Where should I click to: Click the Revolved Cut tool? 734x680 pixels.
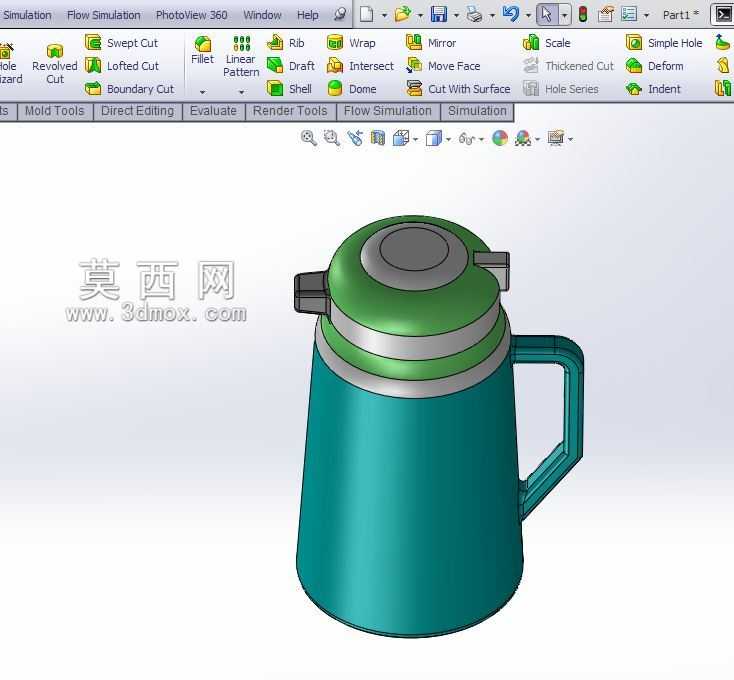point(55,64)
